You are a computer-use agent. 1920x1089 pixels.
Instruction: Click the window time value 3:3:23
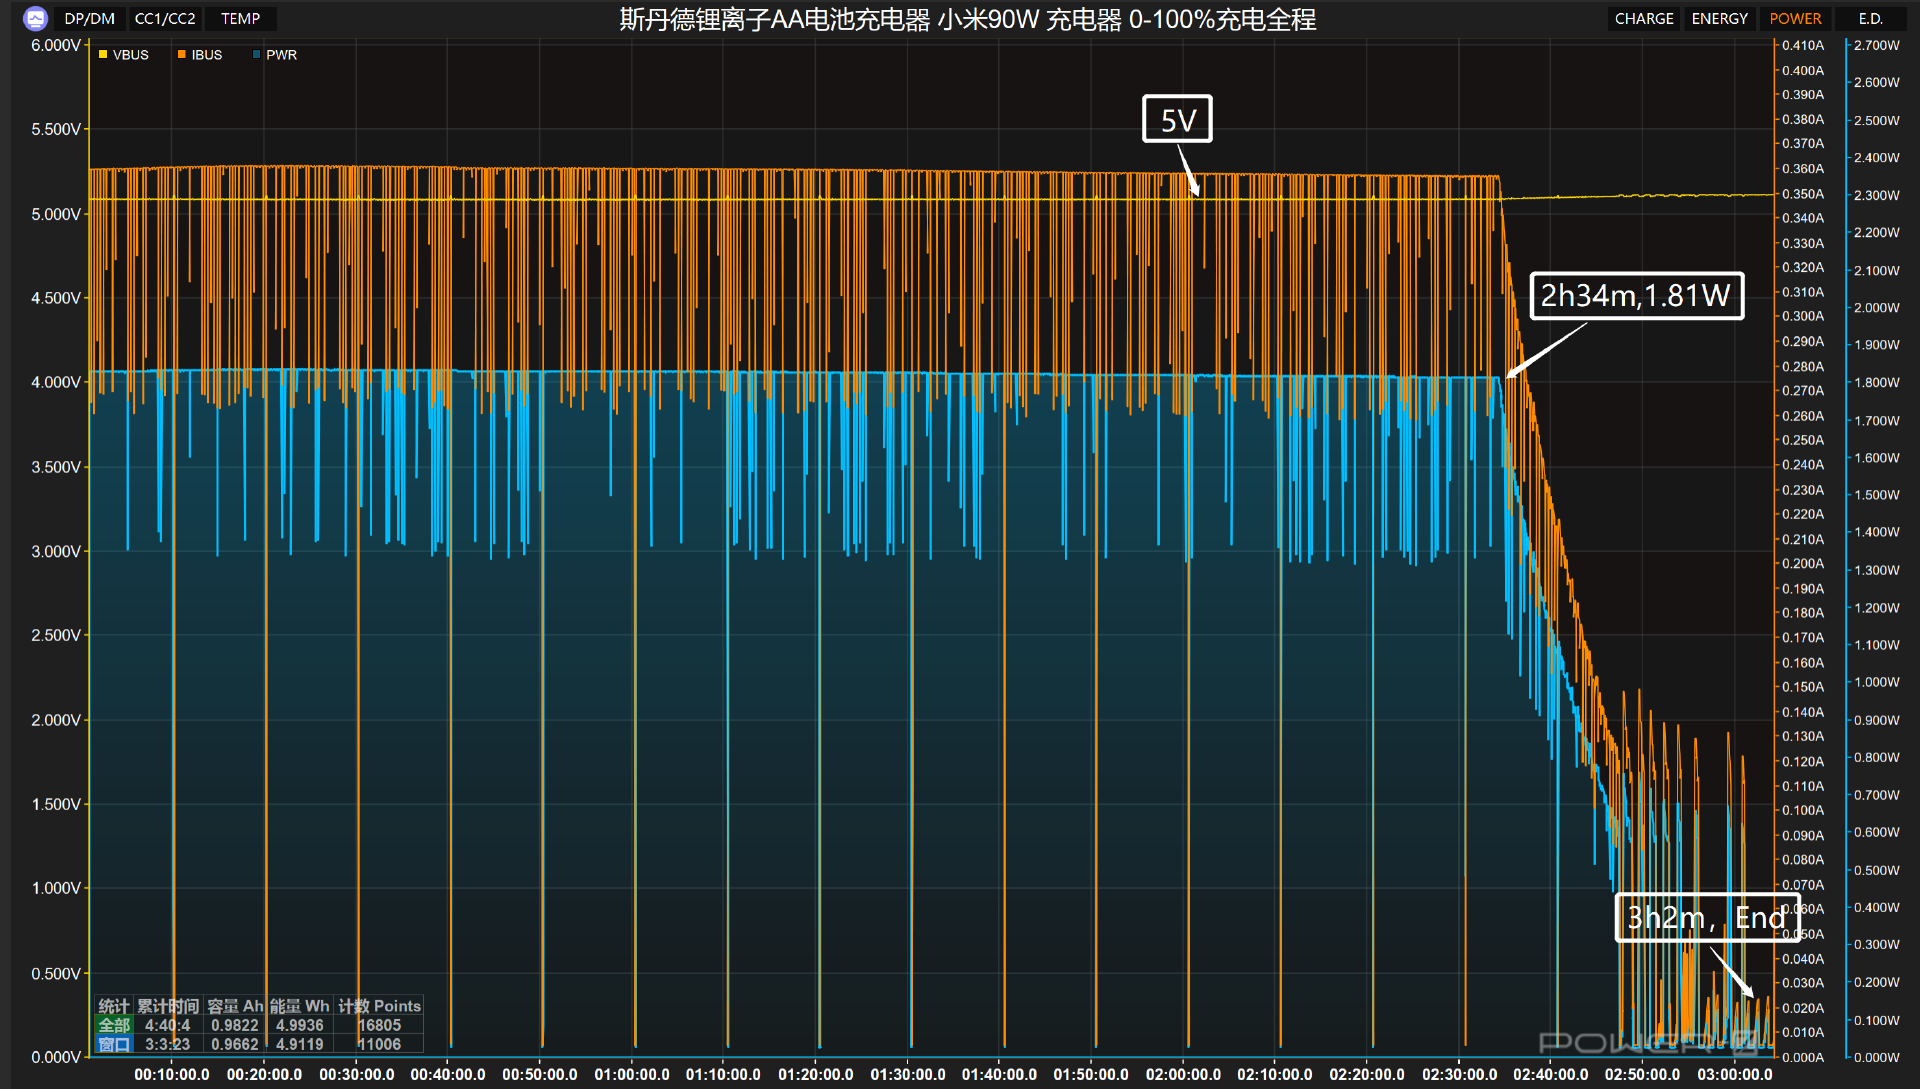click(167, 1044)
